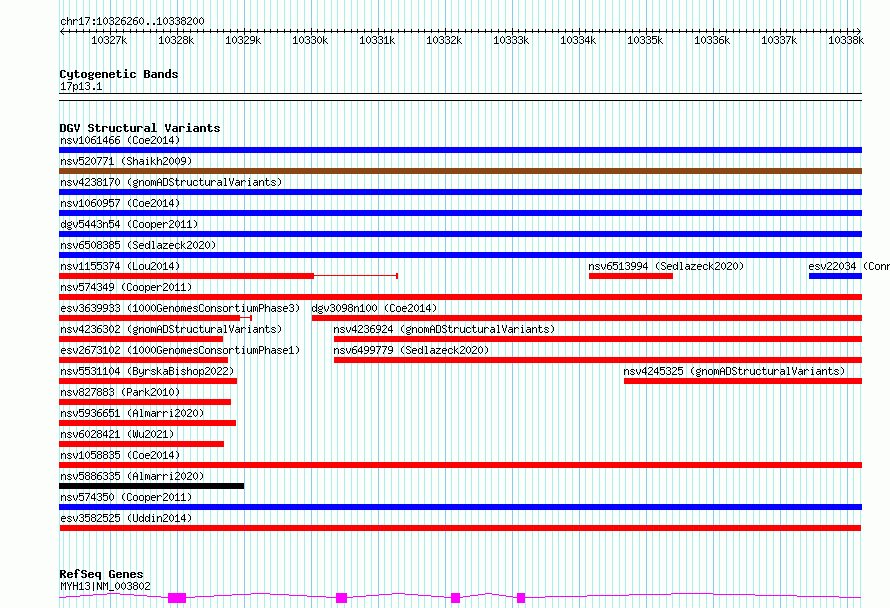Select the 17p13.1 cytogenetic band label
This screenshot has height=608, width=890.
point(81,86)
